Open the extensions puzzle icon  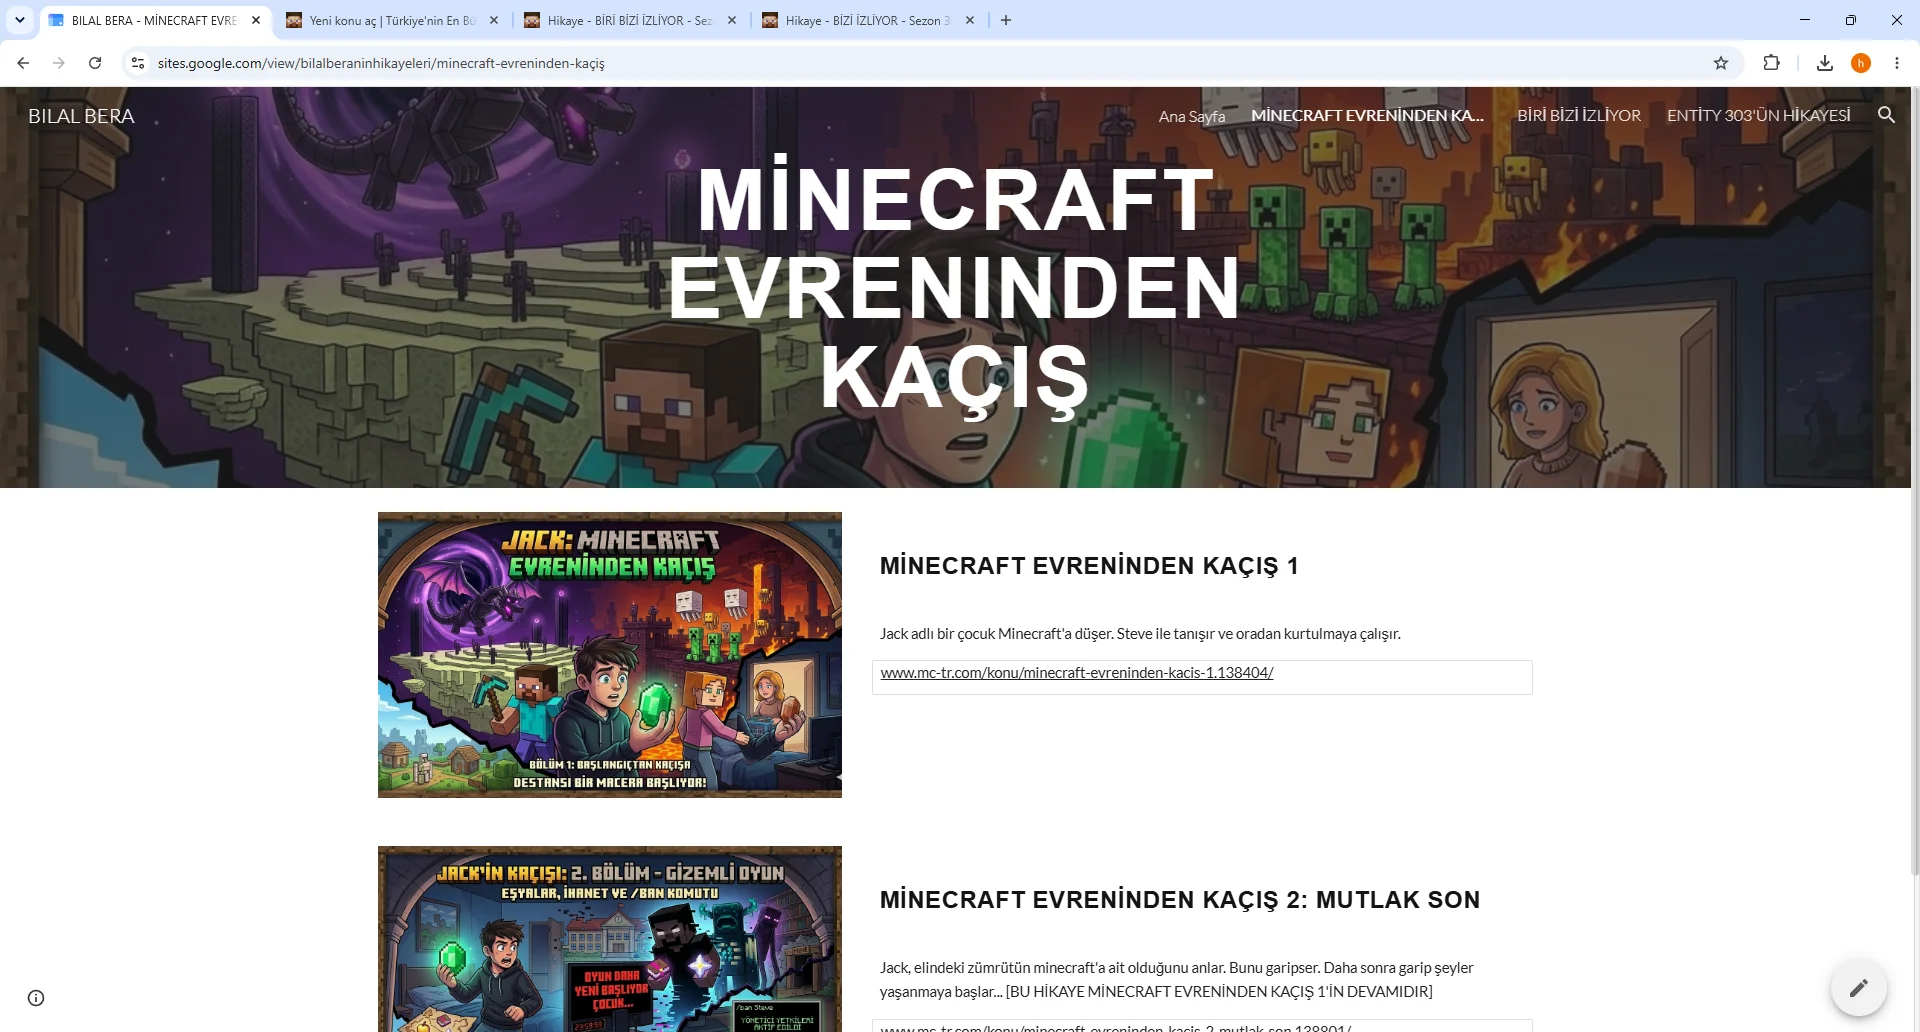(x=1771, y=63)
